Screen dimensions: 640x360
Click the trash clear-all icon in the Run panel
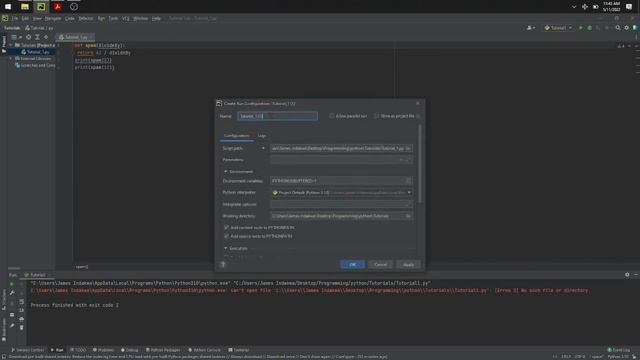[22, 327]
